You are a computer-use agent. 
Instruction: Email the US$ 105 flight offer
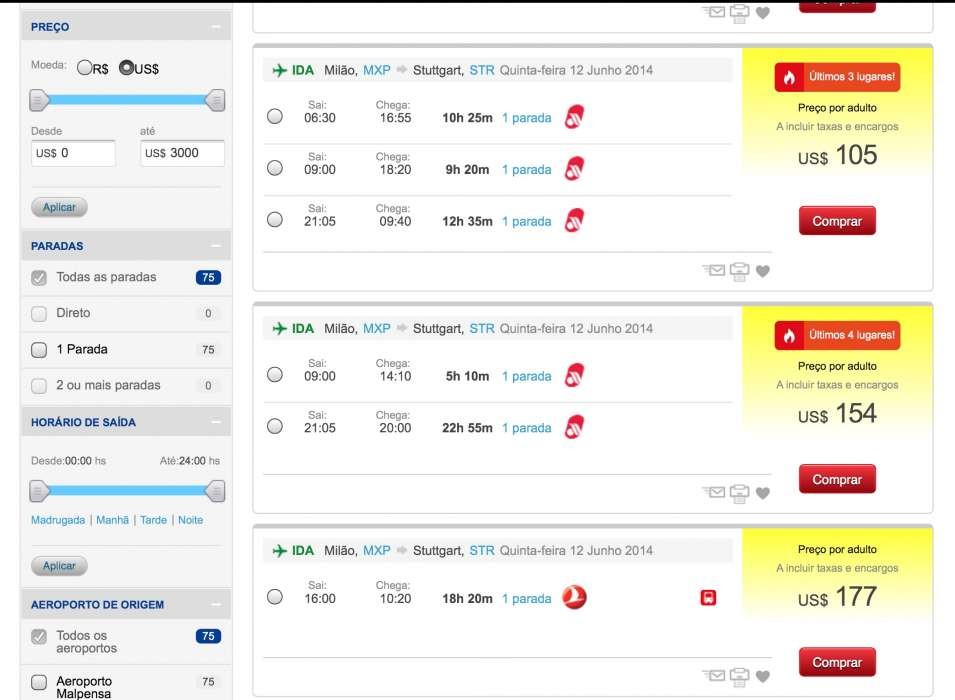[714, 270]
